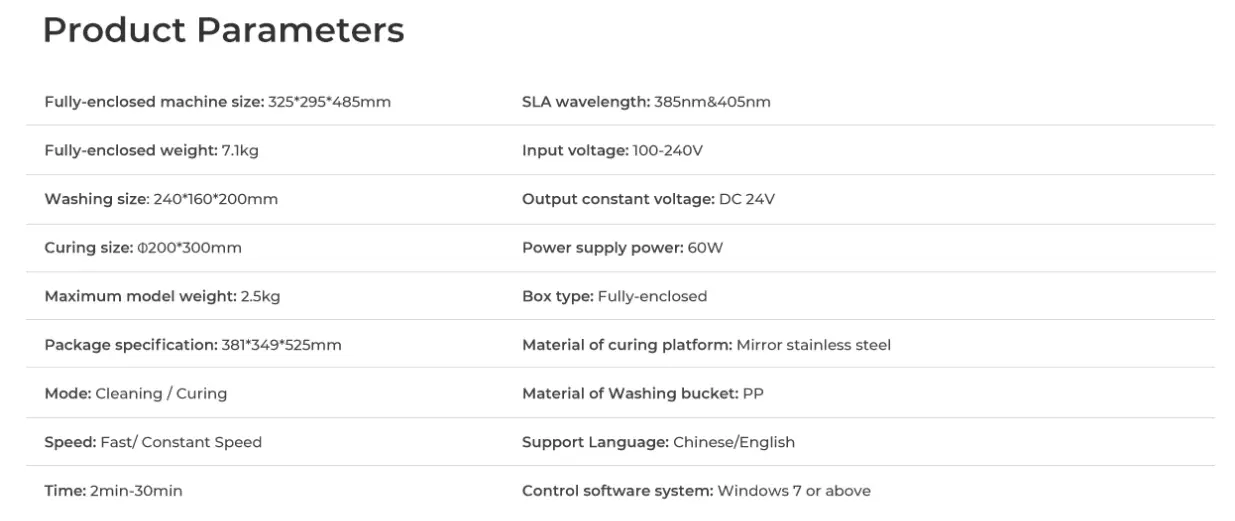The image size is (1235, 521).
Task: Select the Mode Cleaning / Curing row
Action: (135, 394)
